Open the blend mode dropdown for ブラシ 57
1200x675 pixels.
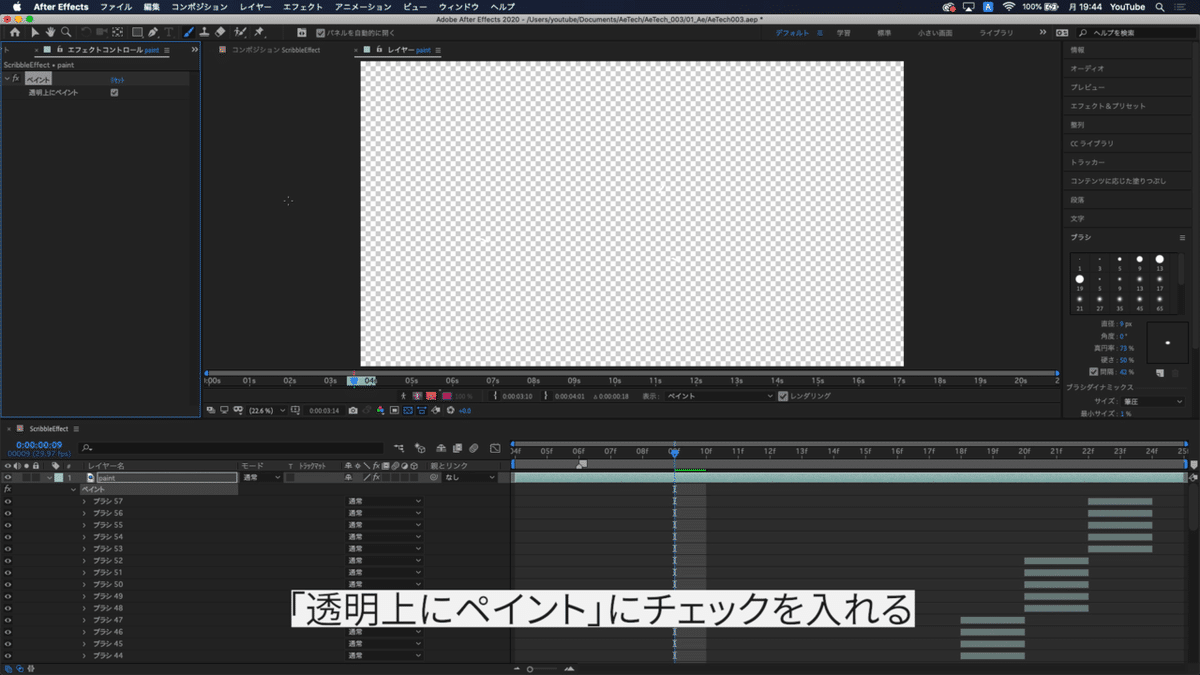(385, 499)
